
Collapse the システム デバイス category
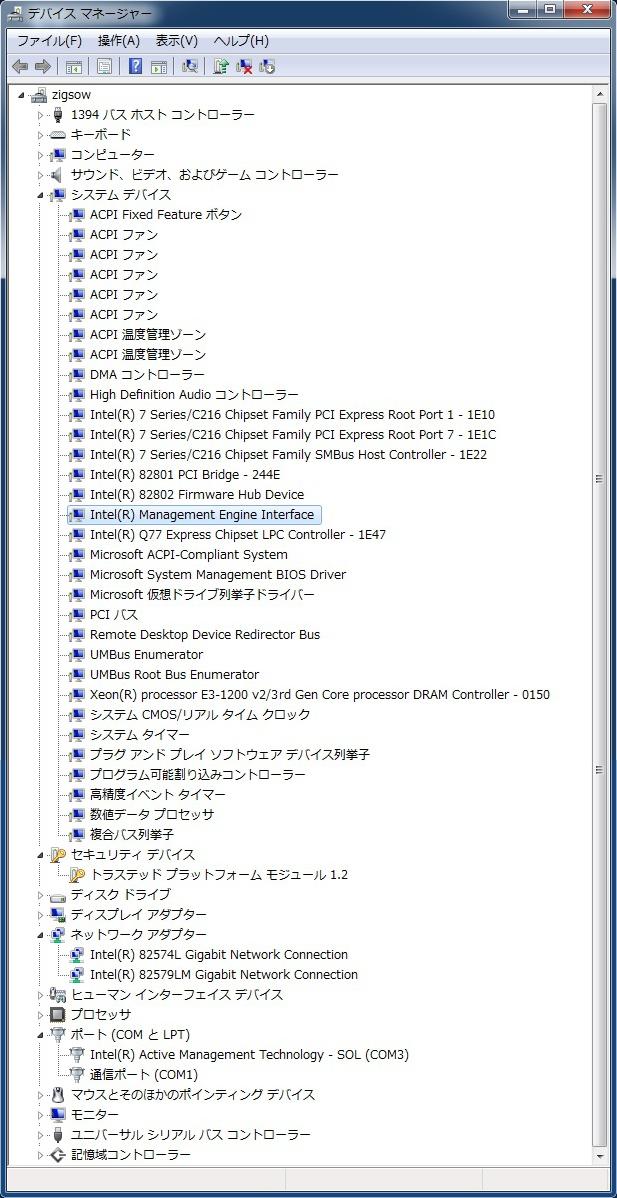(41, 196)
